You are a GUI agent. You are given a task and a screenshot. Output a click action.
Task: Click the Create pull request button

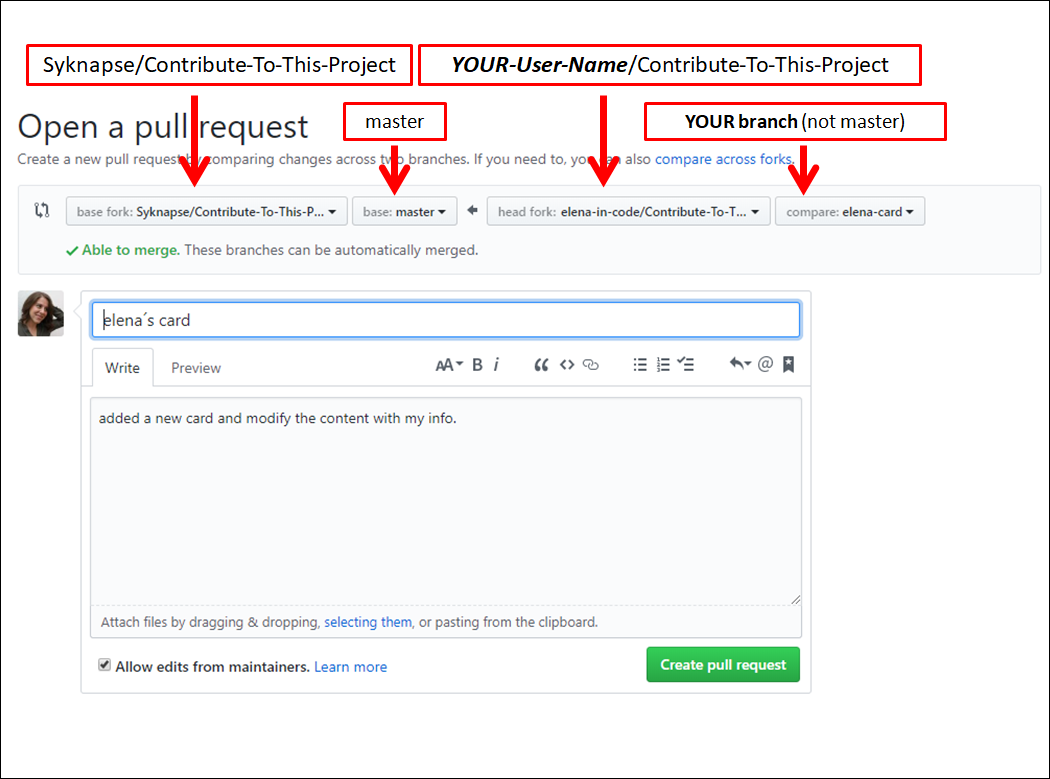point(723,664)
